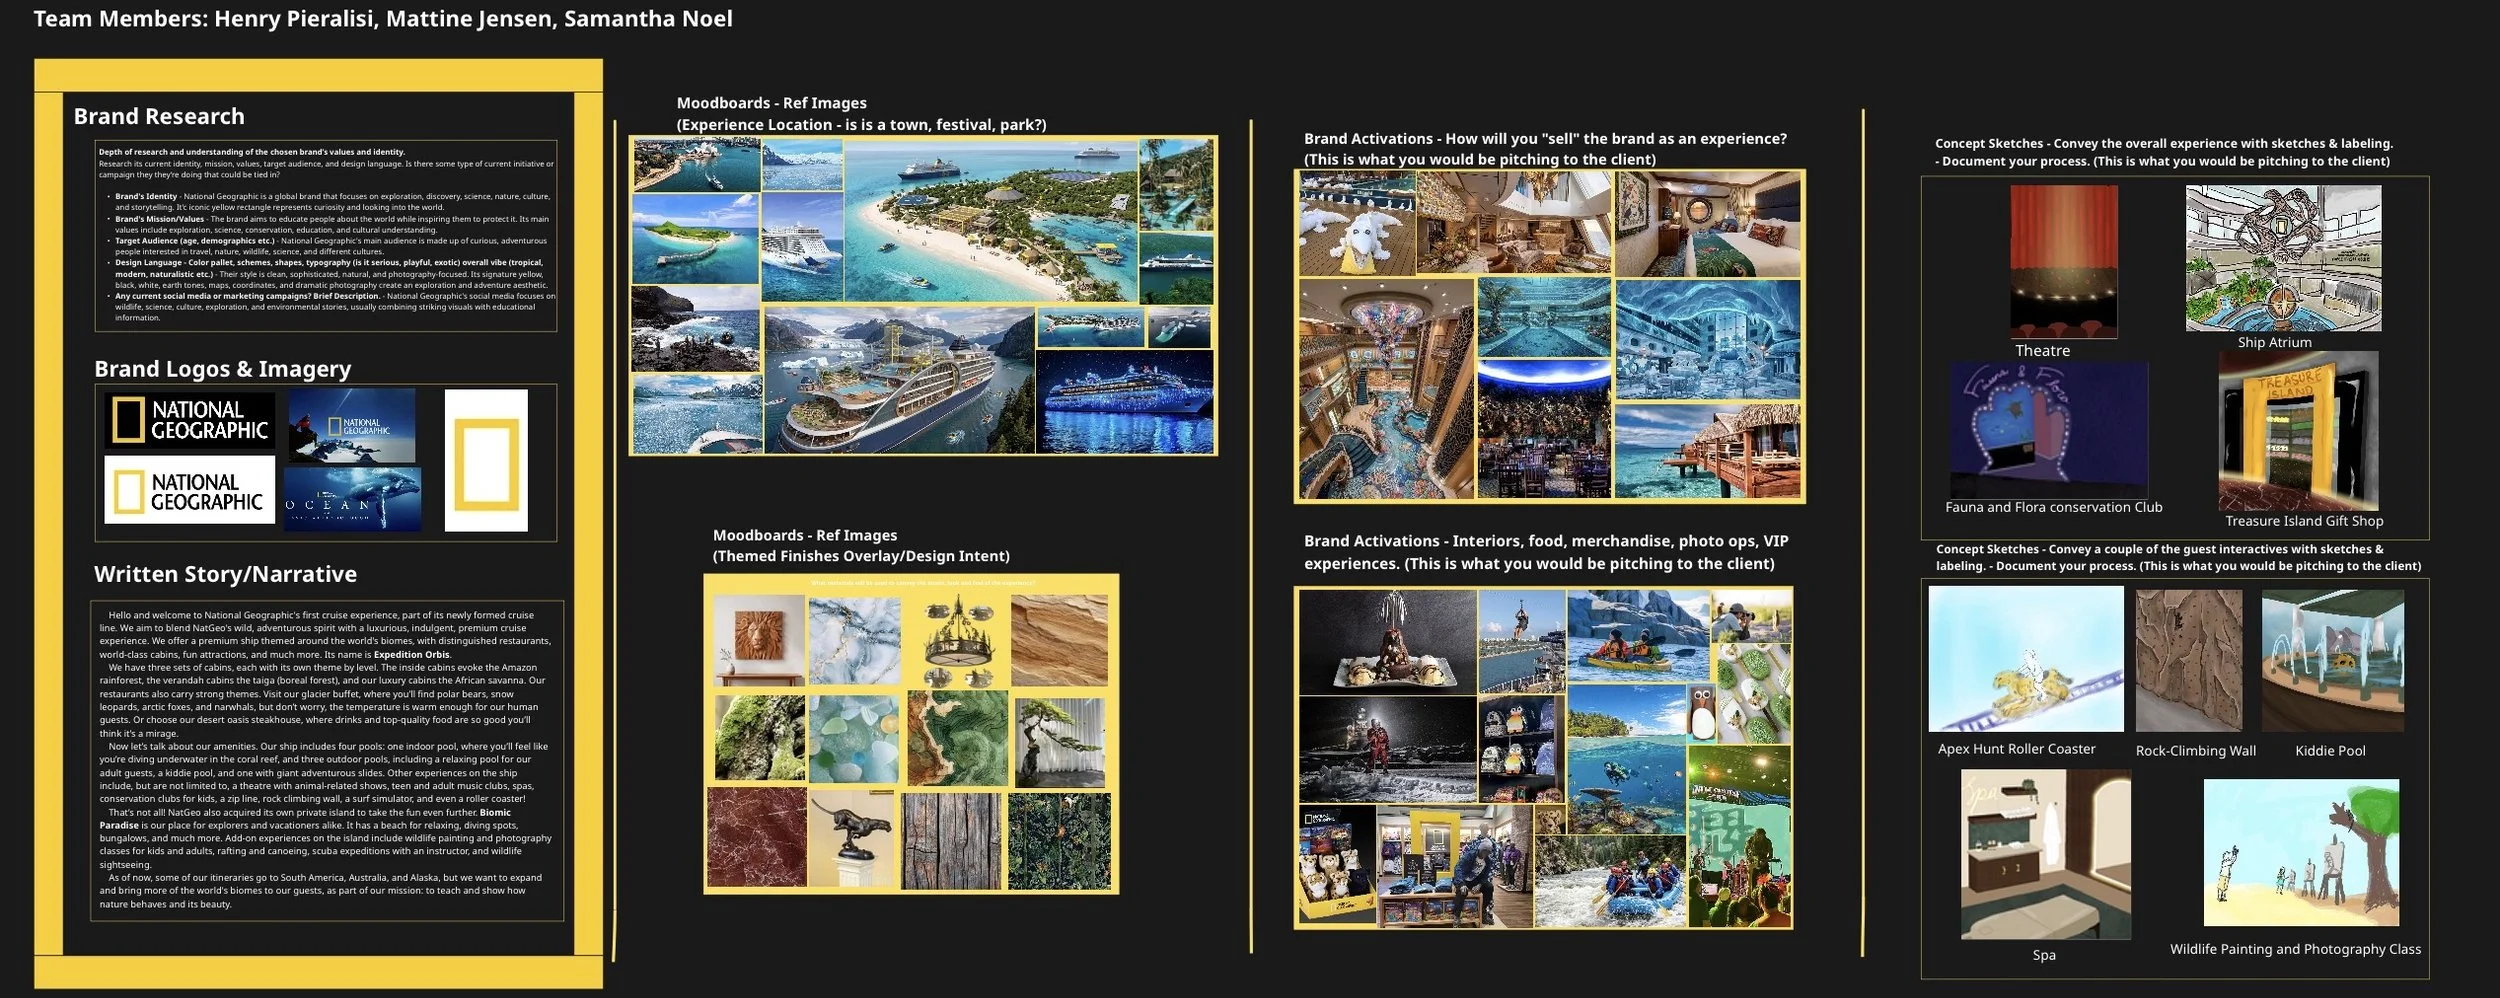
Task: Click the white National Geographic logo
Action: [189, 490]
